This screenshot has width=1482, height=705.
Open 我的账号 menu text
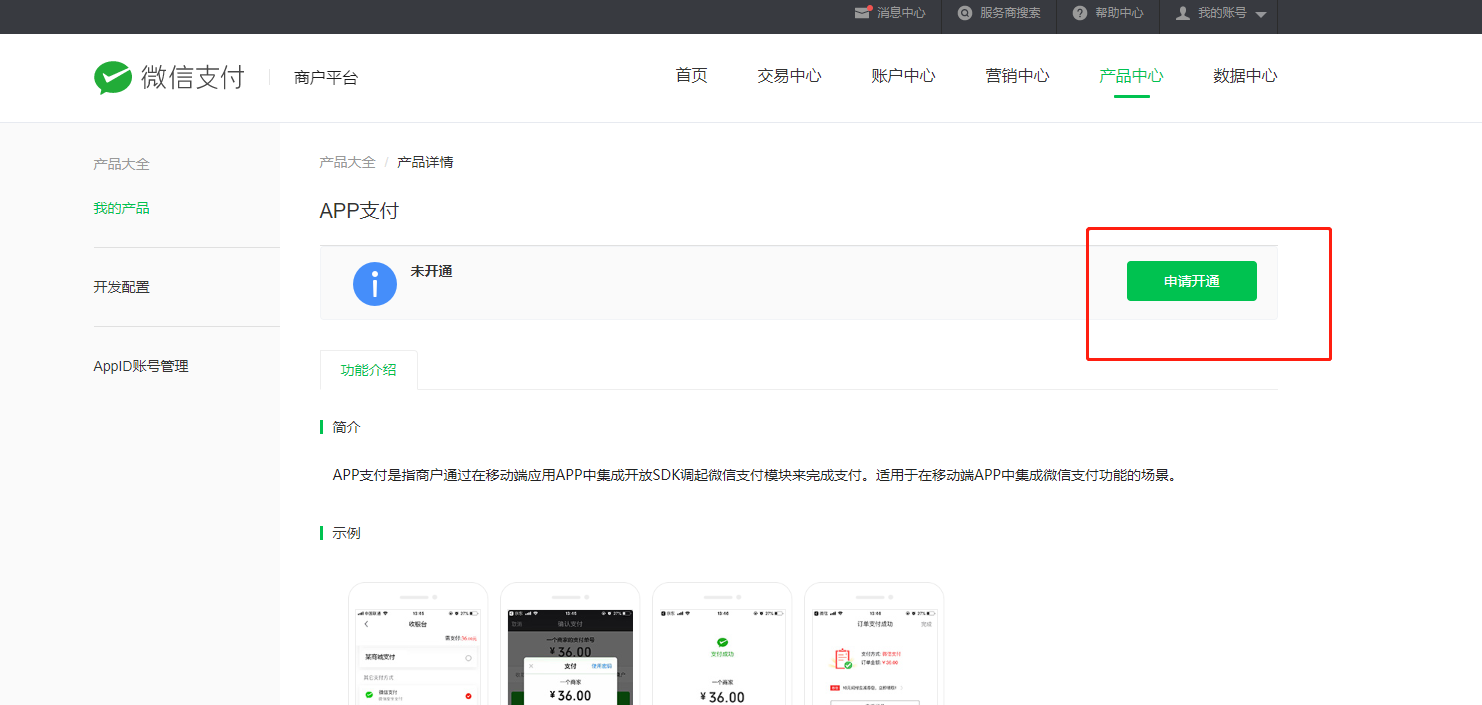click(x=1222, y=13)
